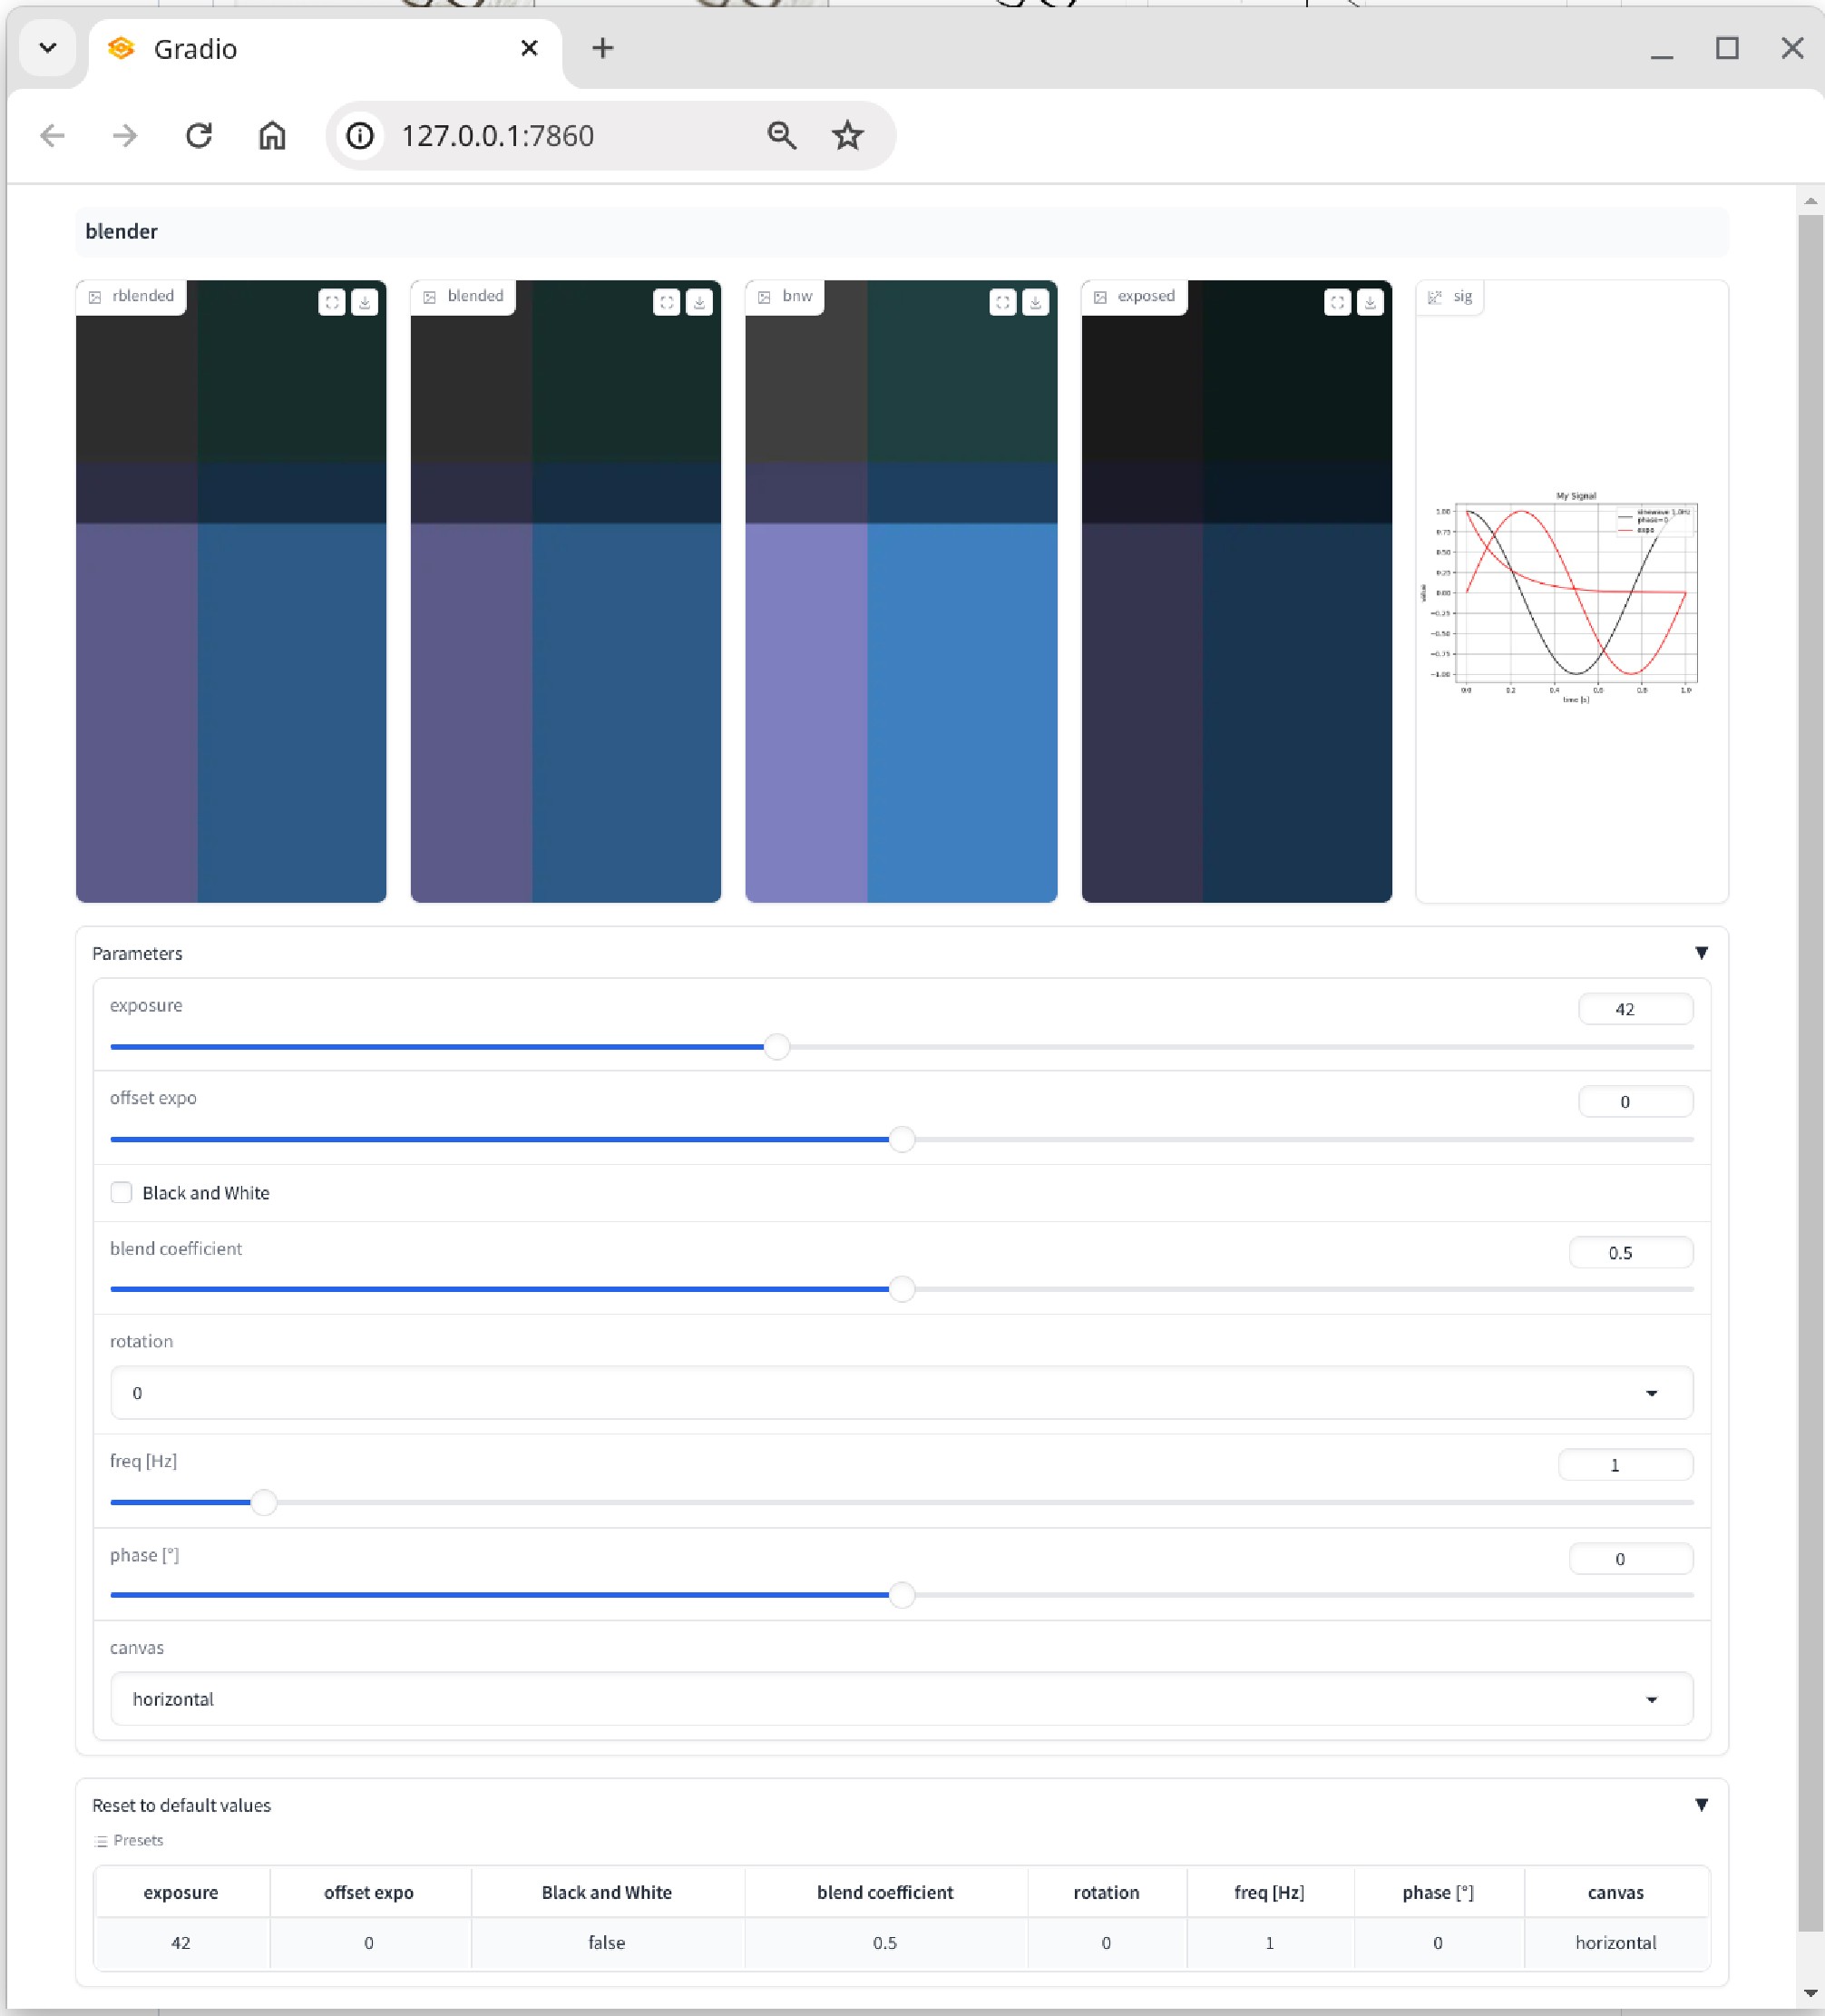This screenshot has width=1825, height=2016.
Task: Click the browser back arrow
Action: (52, 135)
